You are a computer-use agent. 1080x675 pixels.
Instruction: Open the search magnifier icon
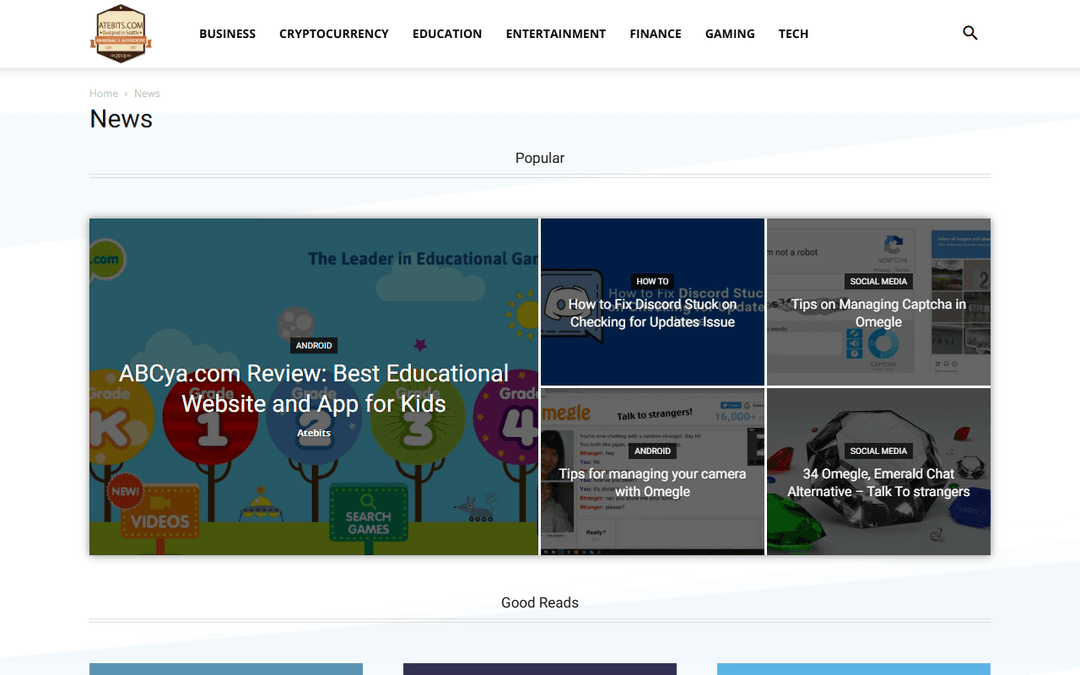tap(970, 33)
